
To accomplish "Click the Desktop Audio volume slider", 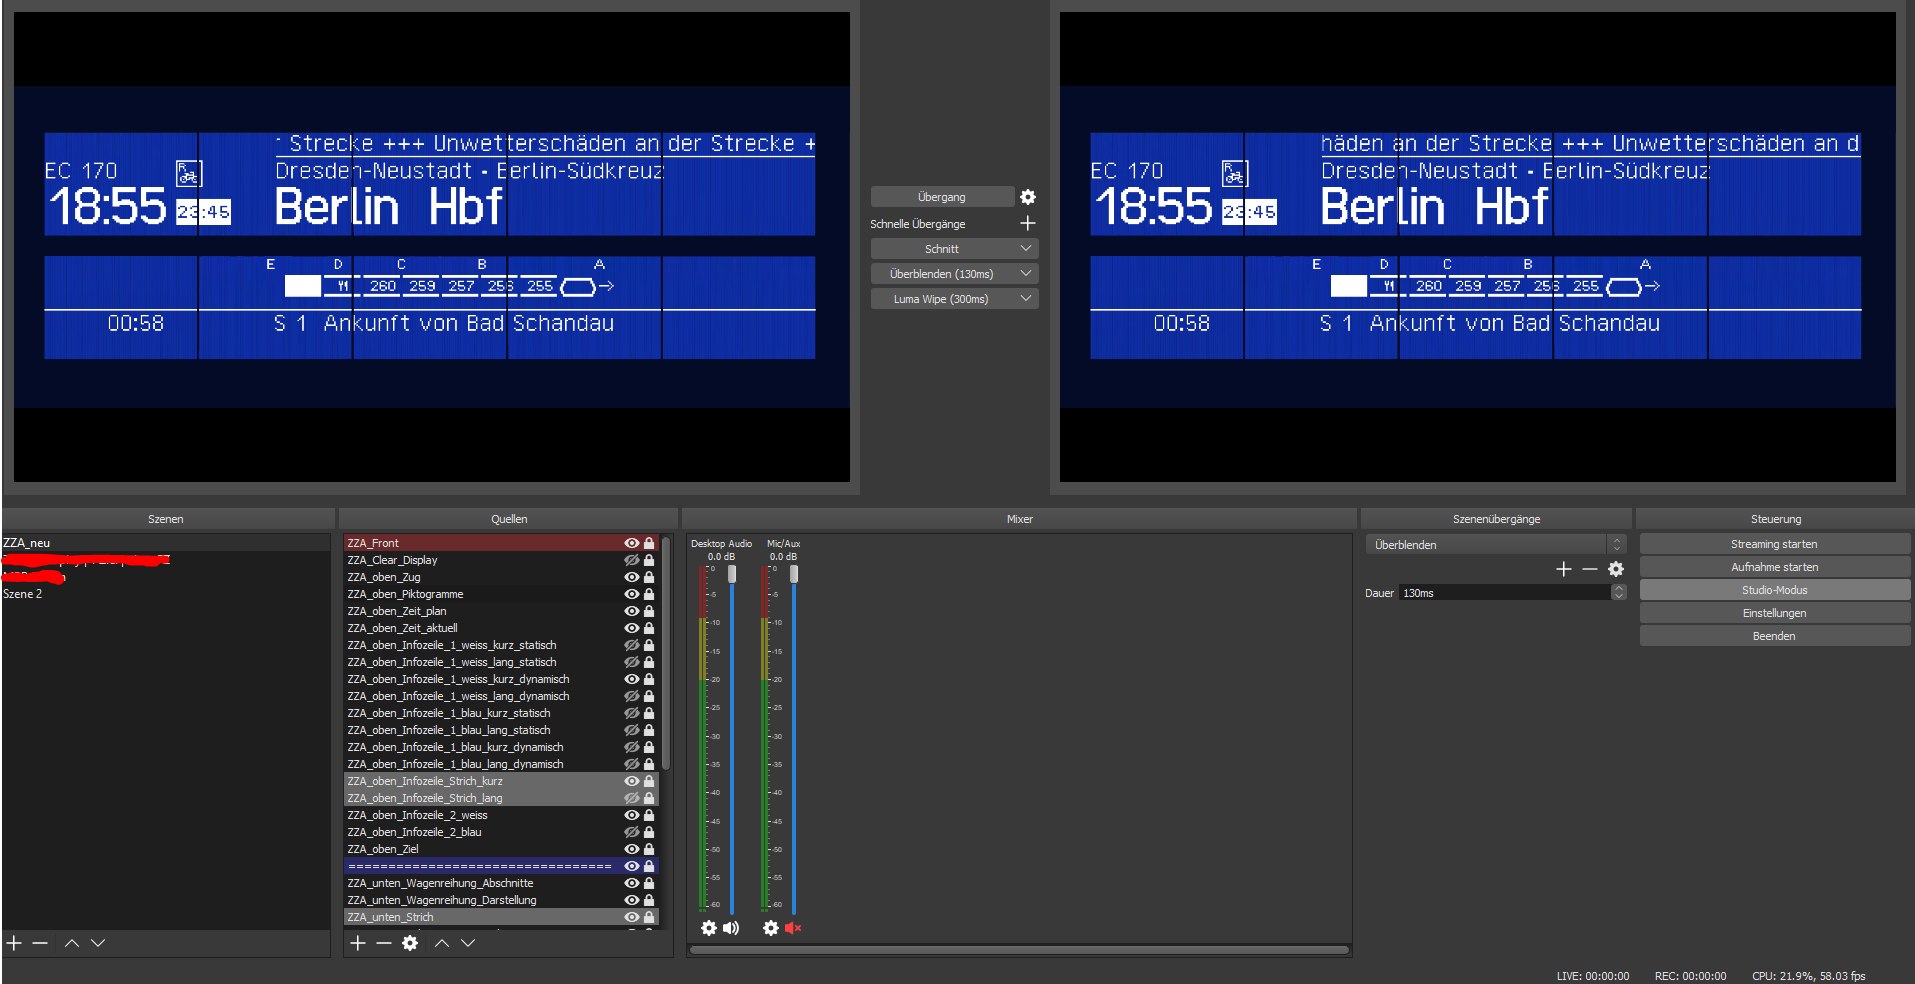I will [732, 738].
